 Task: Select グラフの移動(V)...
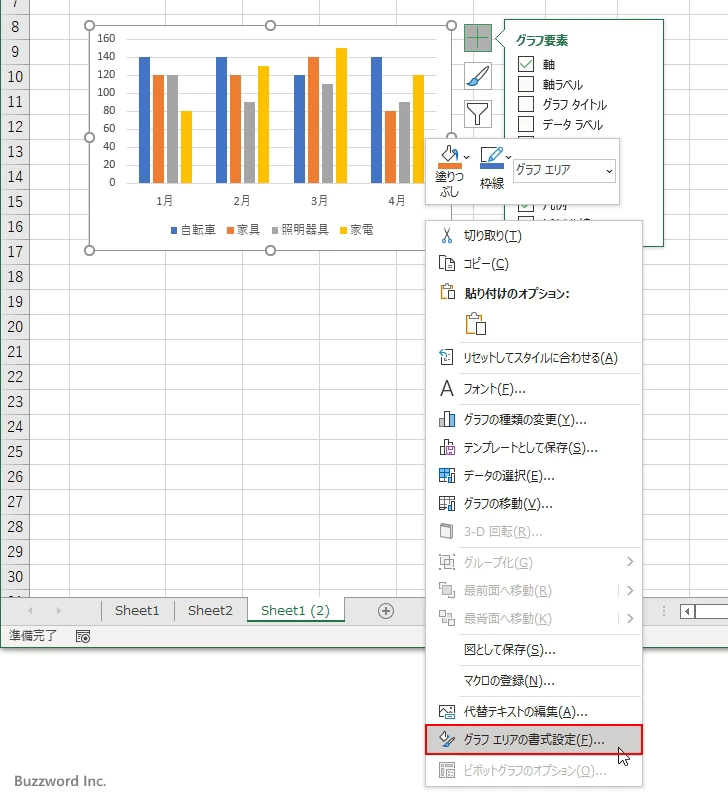(534, 503)
